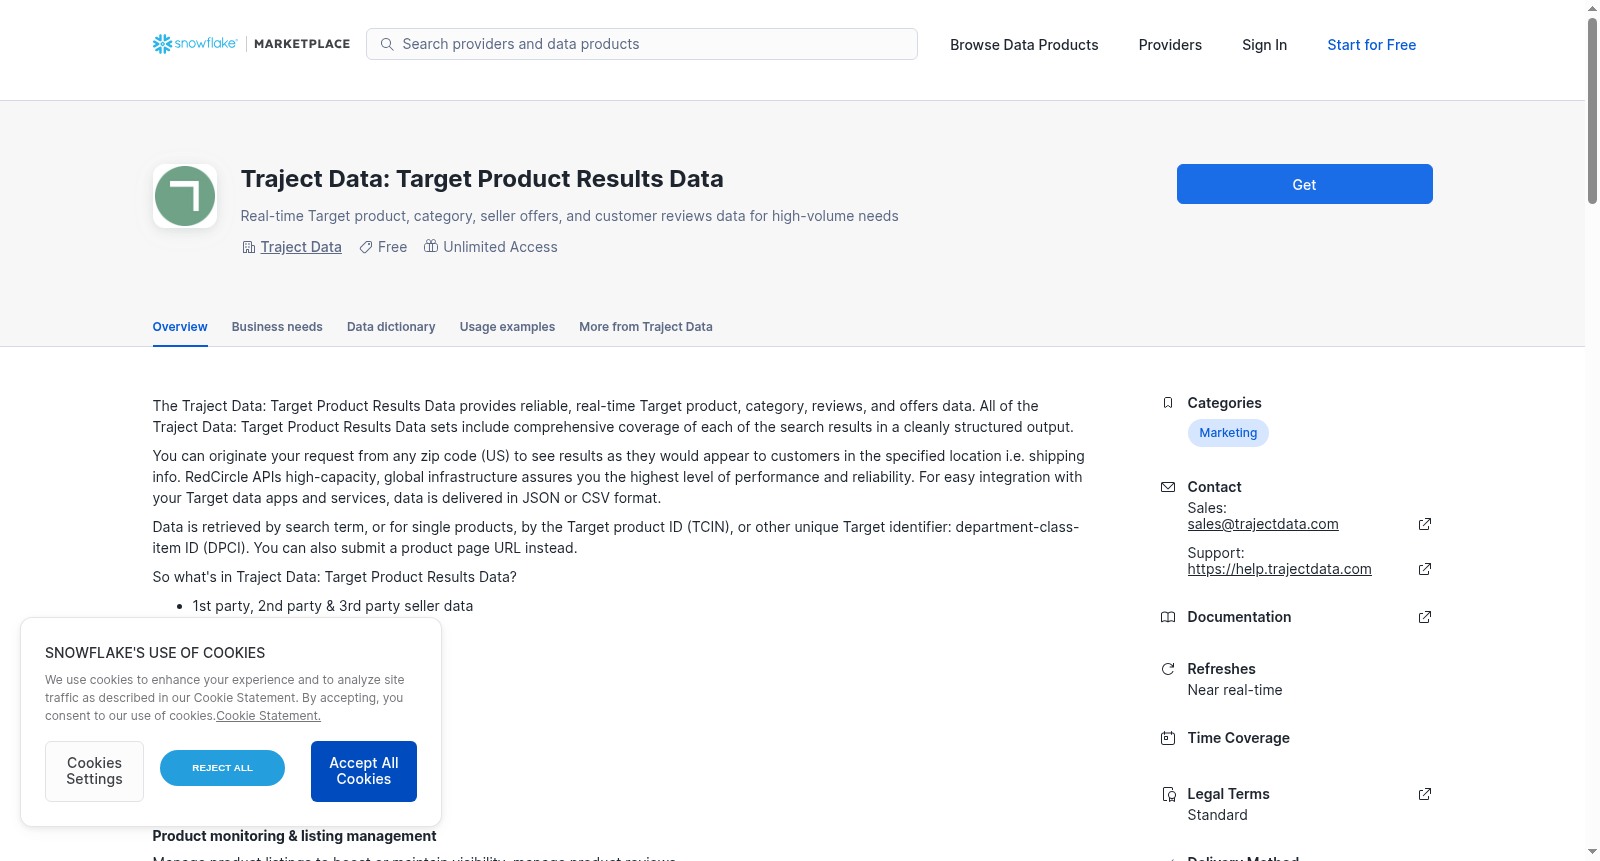Open Browse Data Products in the header
The image size is (1600, 861).
[x=1024, y=45]
